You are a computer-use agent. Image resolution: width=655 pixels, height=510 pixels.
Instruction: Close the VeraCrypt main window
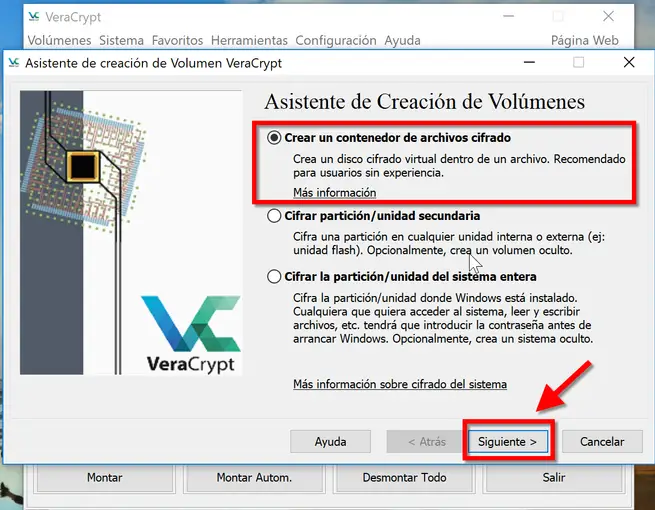pyautogui.click(x=608, y=16)
